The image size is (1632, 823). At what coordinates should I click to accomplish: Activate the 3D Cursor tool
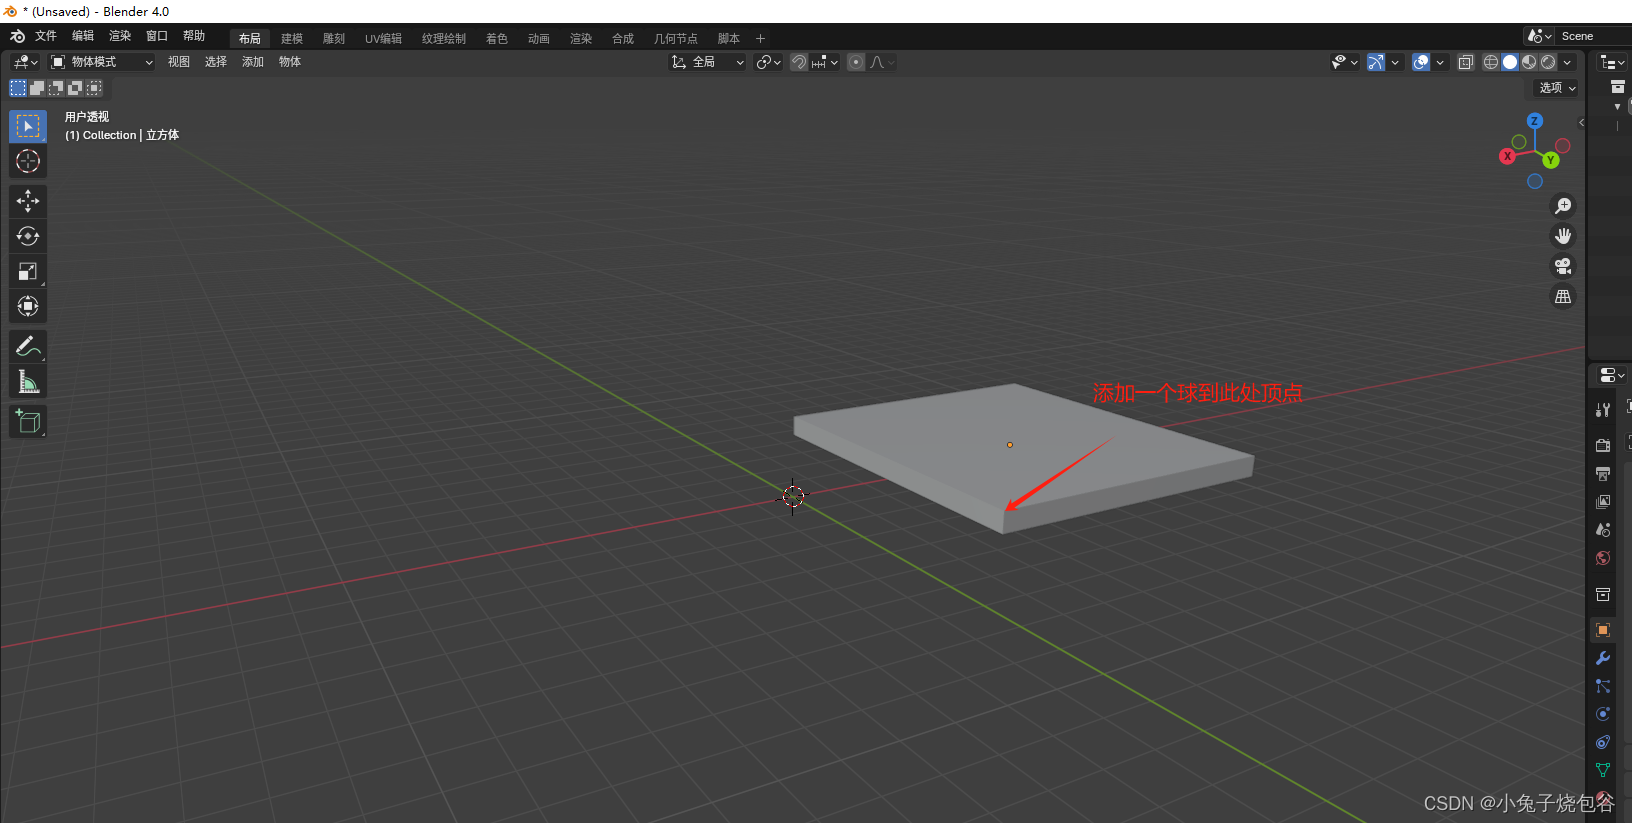point(28,161)
